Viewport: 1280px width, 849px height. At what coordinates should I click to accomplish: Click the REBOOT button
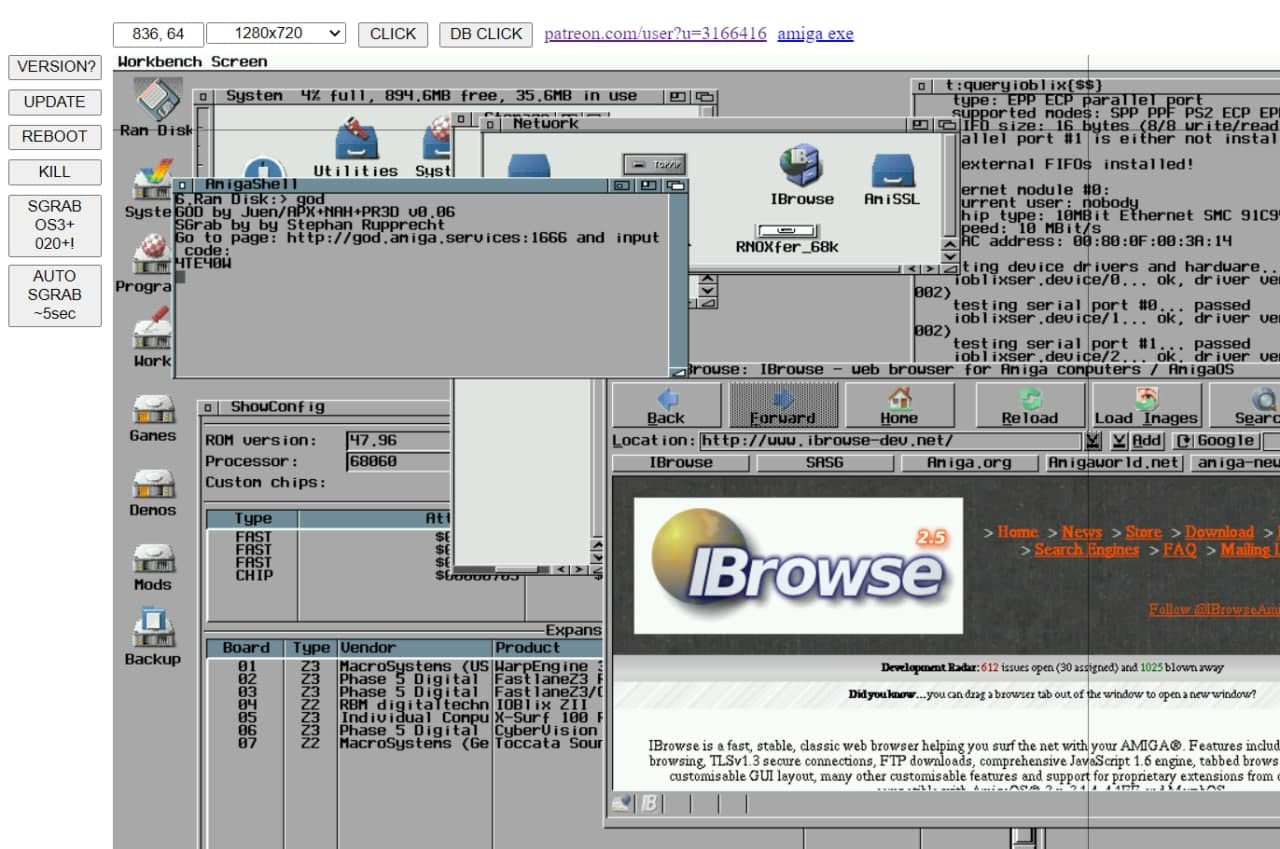tap(55, 137)
